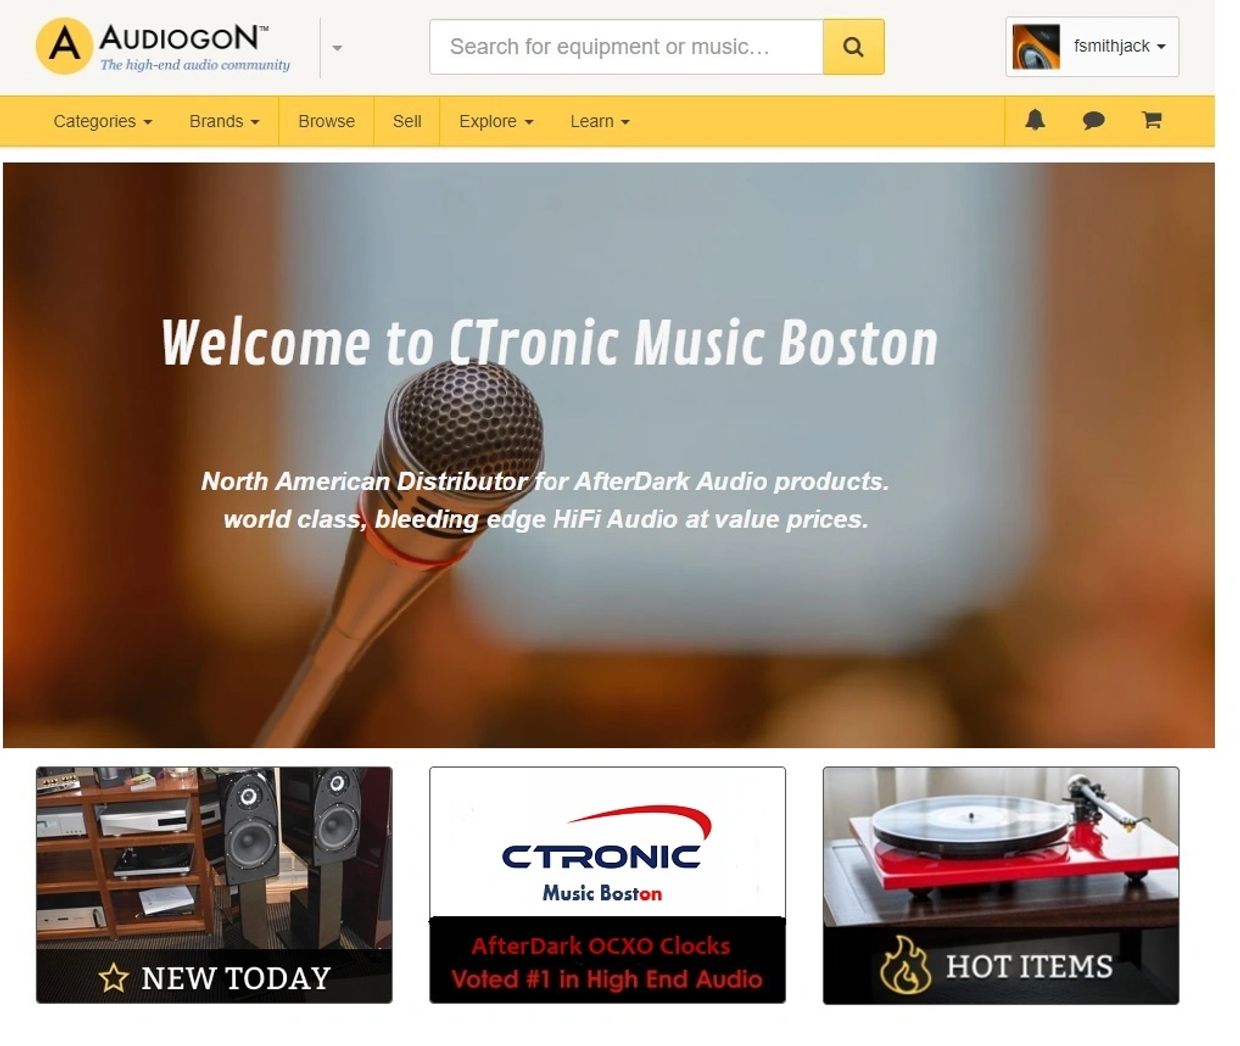Open the Hot Items turntable tile
This screenshot has height=1046, width=1240.
[1001, 885]
